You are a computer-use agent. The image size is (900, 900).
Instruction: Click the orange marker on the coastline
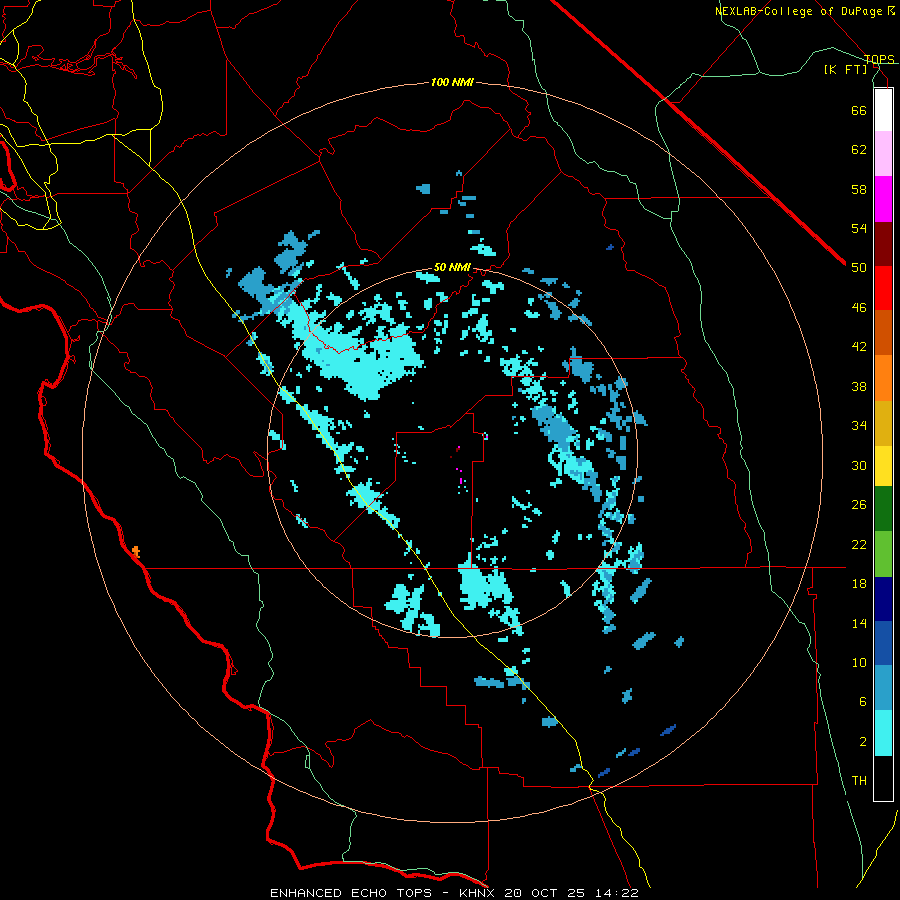pos(135,552)
